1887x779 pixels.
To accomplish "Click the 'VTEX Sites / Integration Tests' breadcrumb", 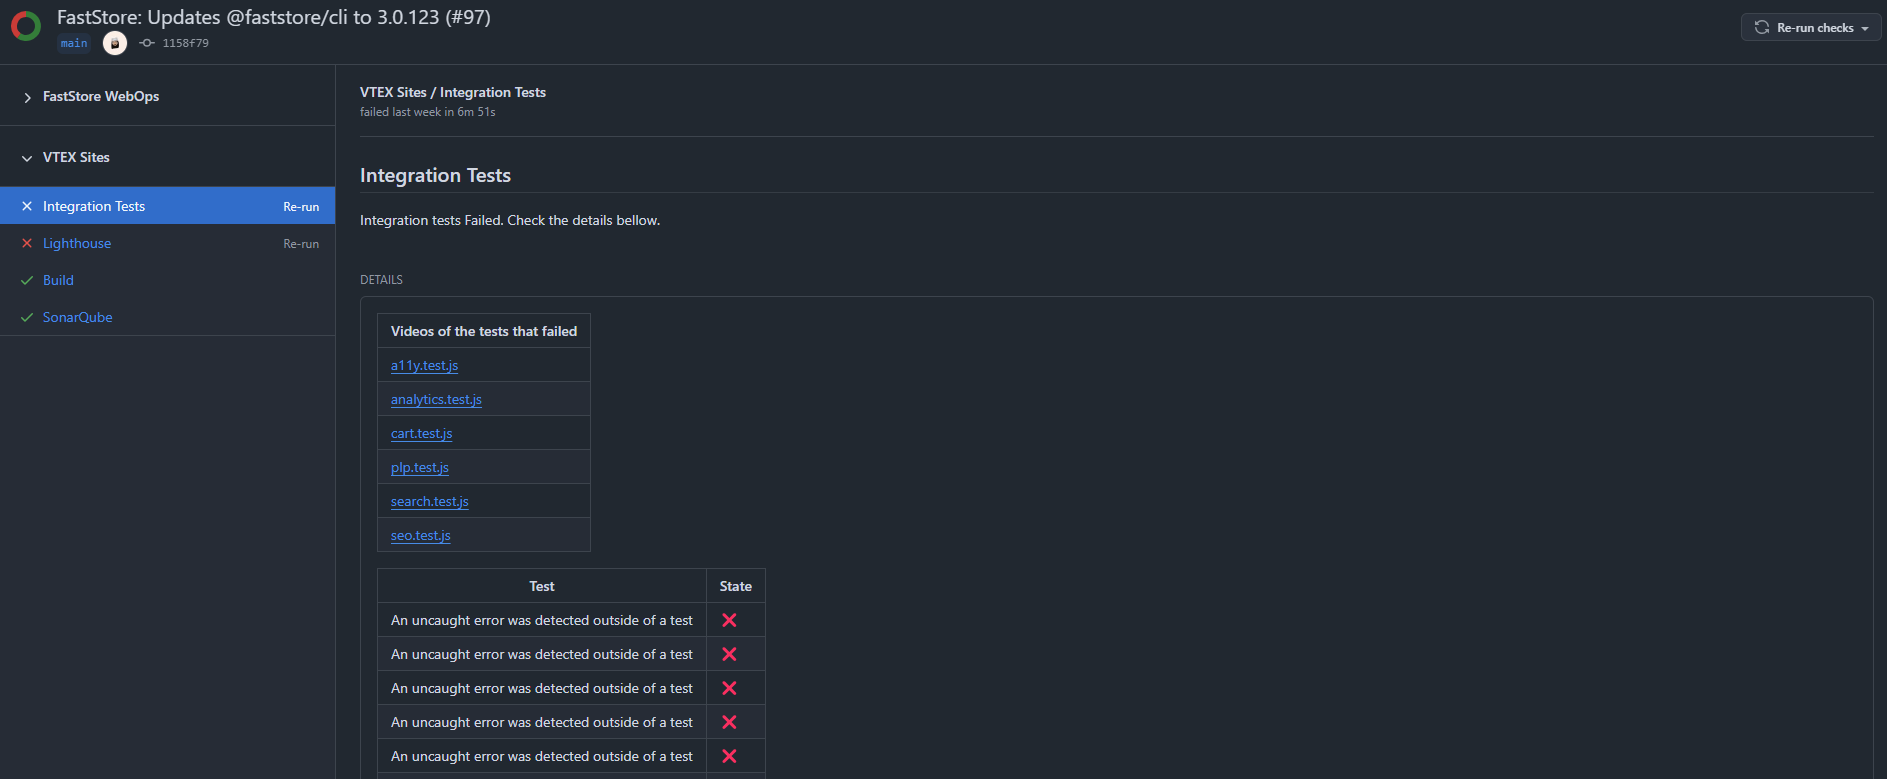I will pyautogui.click(x=453, y=92).
